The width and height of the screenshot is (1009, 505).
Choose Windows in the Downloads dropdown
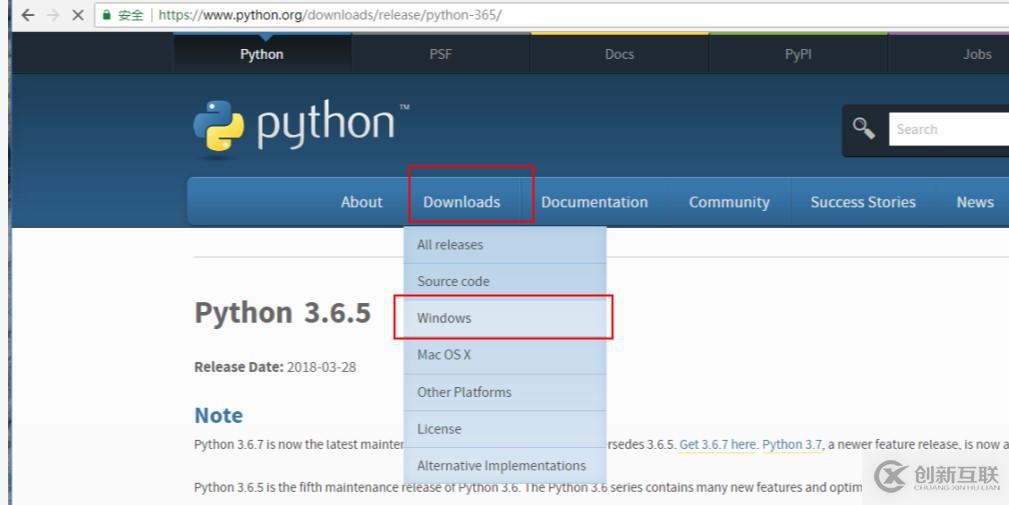[505, 318]
